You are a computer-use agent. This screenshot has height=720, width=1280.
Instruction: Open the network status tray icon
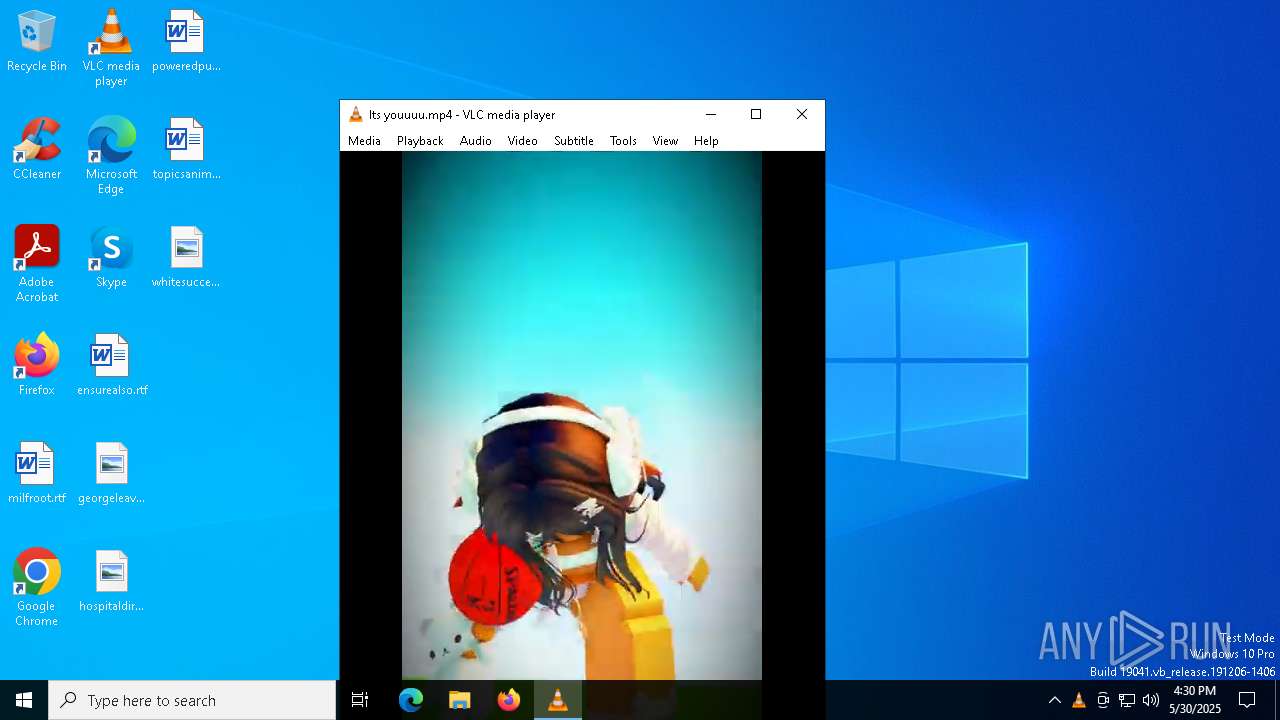1127,700
